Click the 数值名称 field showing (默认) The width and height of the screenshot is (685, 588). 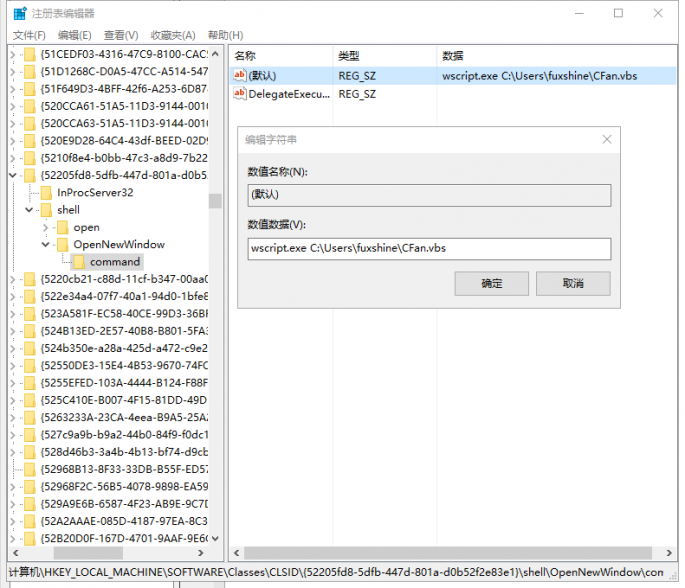pyautogui.click(x=429, y=195)
